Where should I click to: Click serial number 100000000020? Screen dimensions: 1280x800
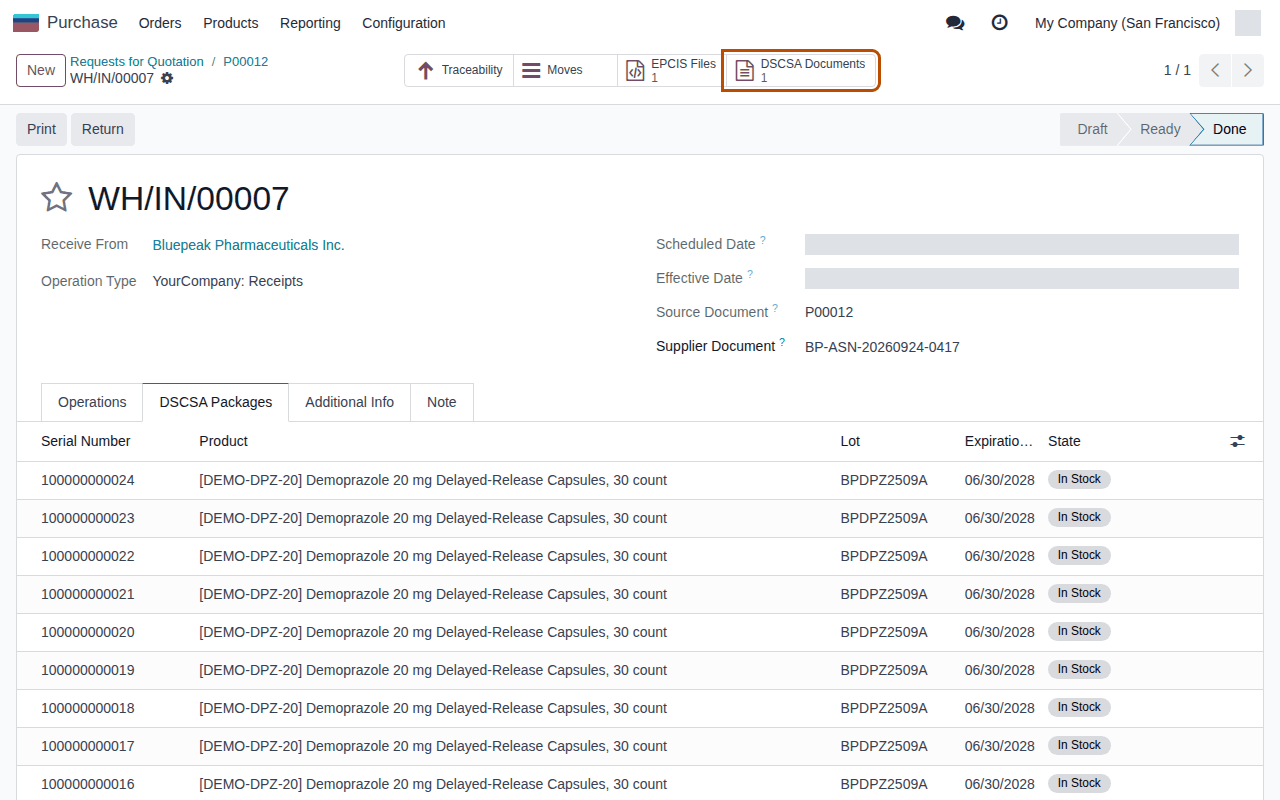pos(88,632)
